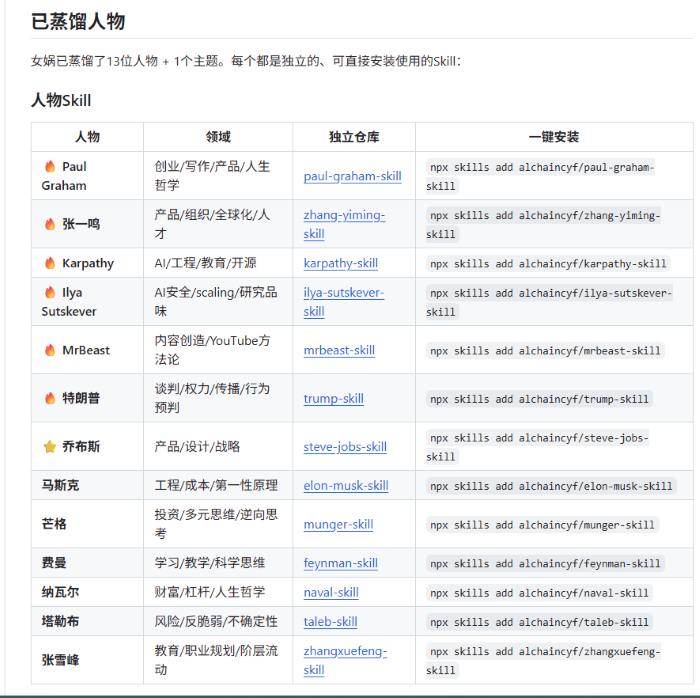
Task: Click the 风险/反脆弱/不确定性 domain cell
Action: click(x=216, y=621)
